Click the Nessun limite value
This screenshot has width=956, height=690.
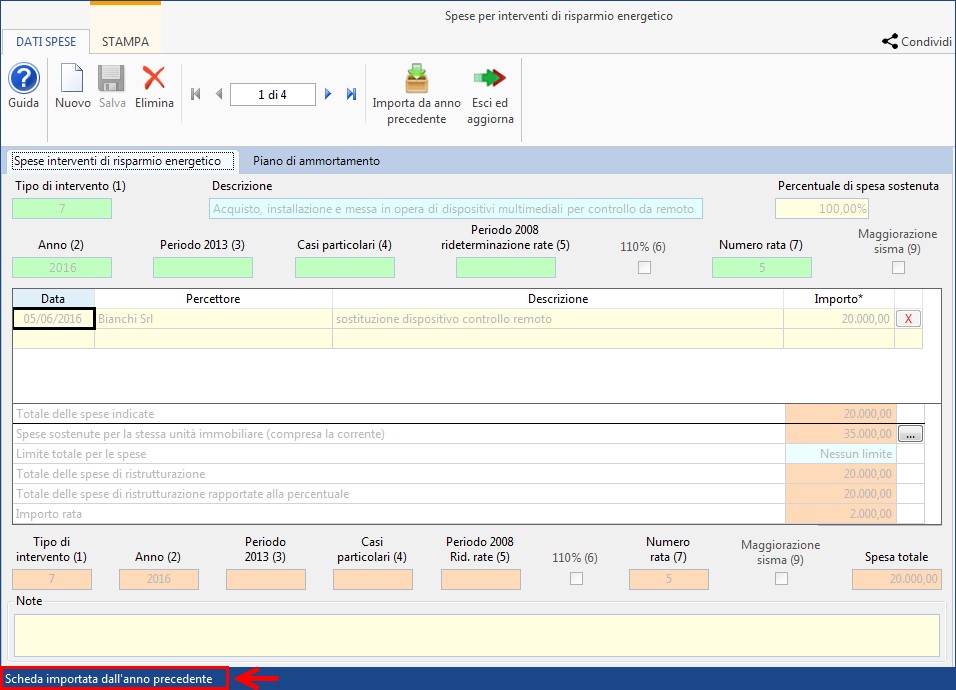pyautogui.click(x=841, y=454)
